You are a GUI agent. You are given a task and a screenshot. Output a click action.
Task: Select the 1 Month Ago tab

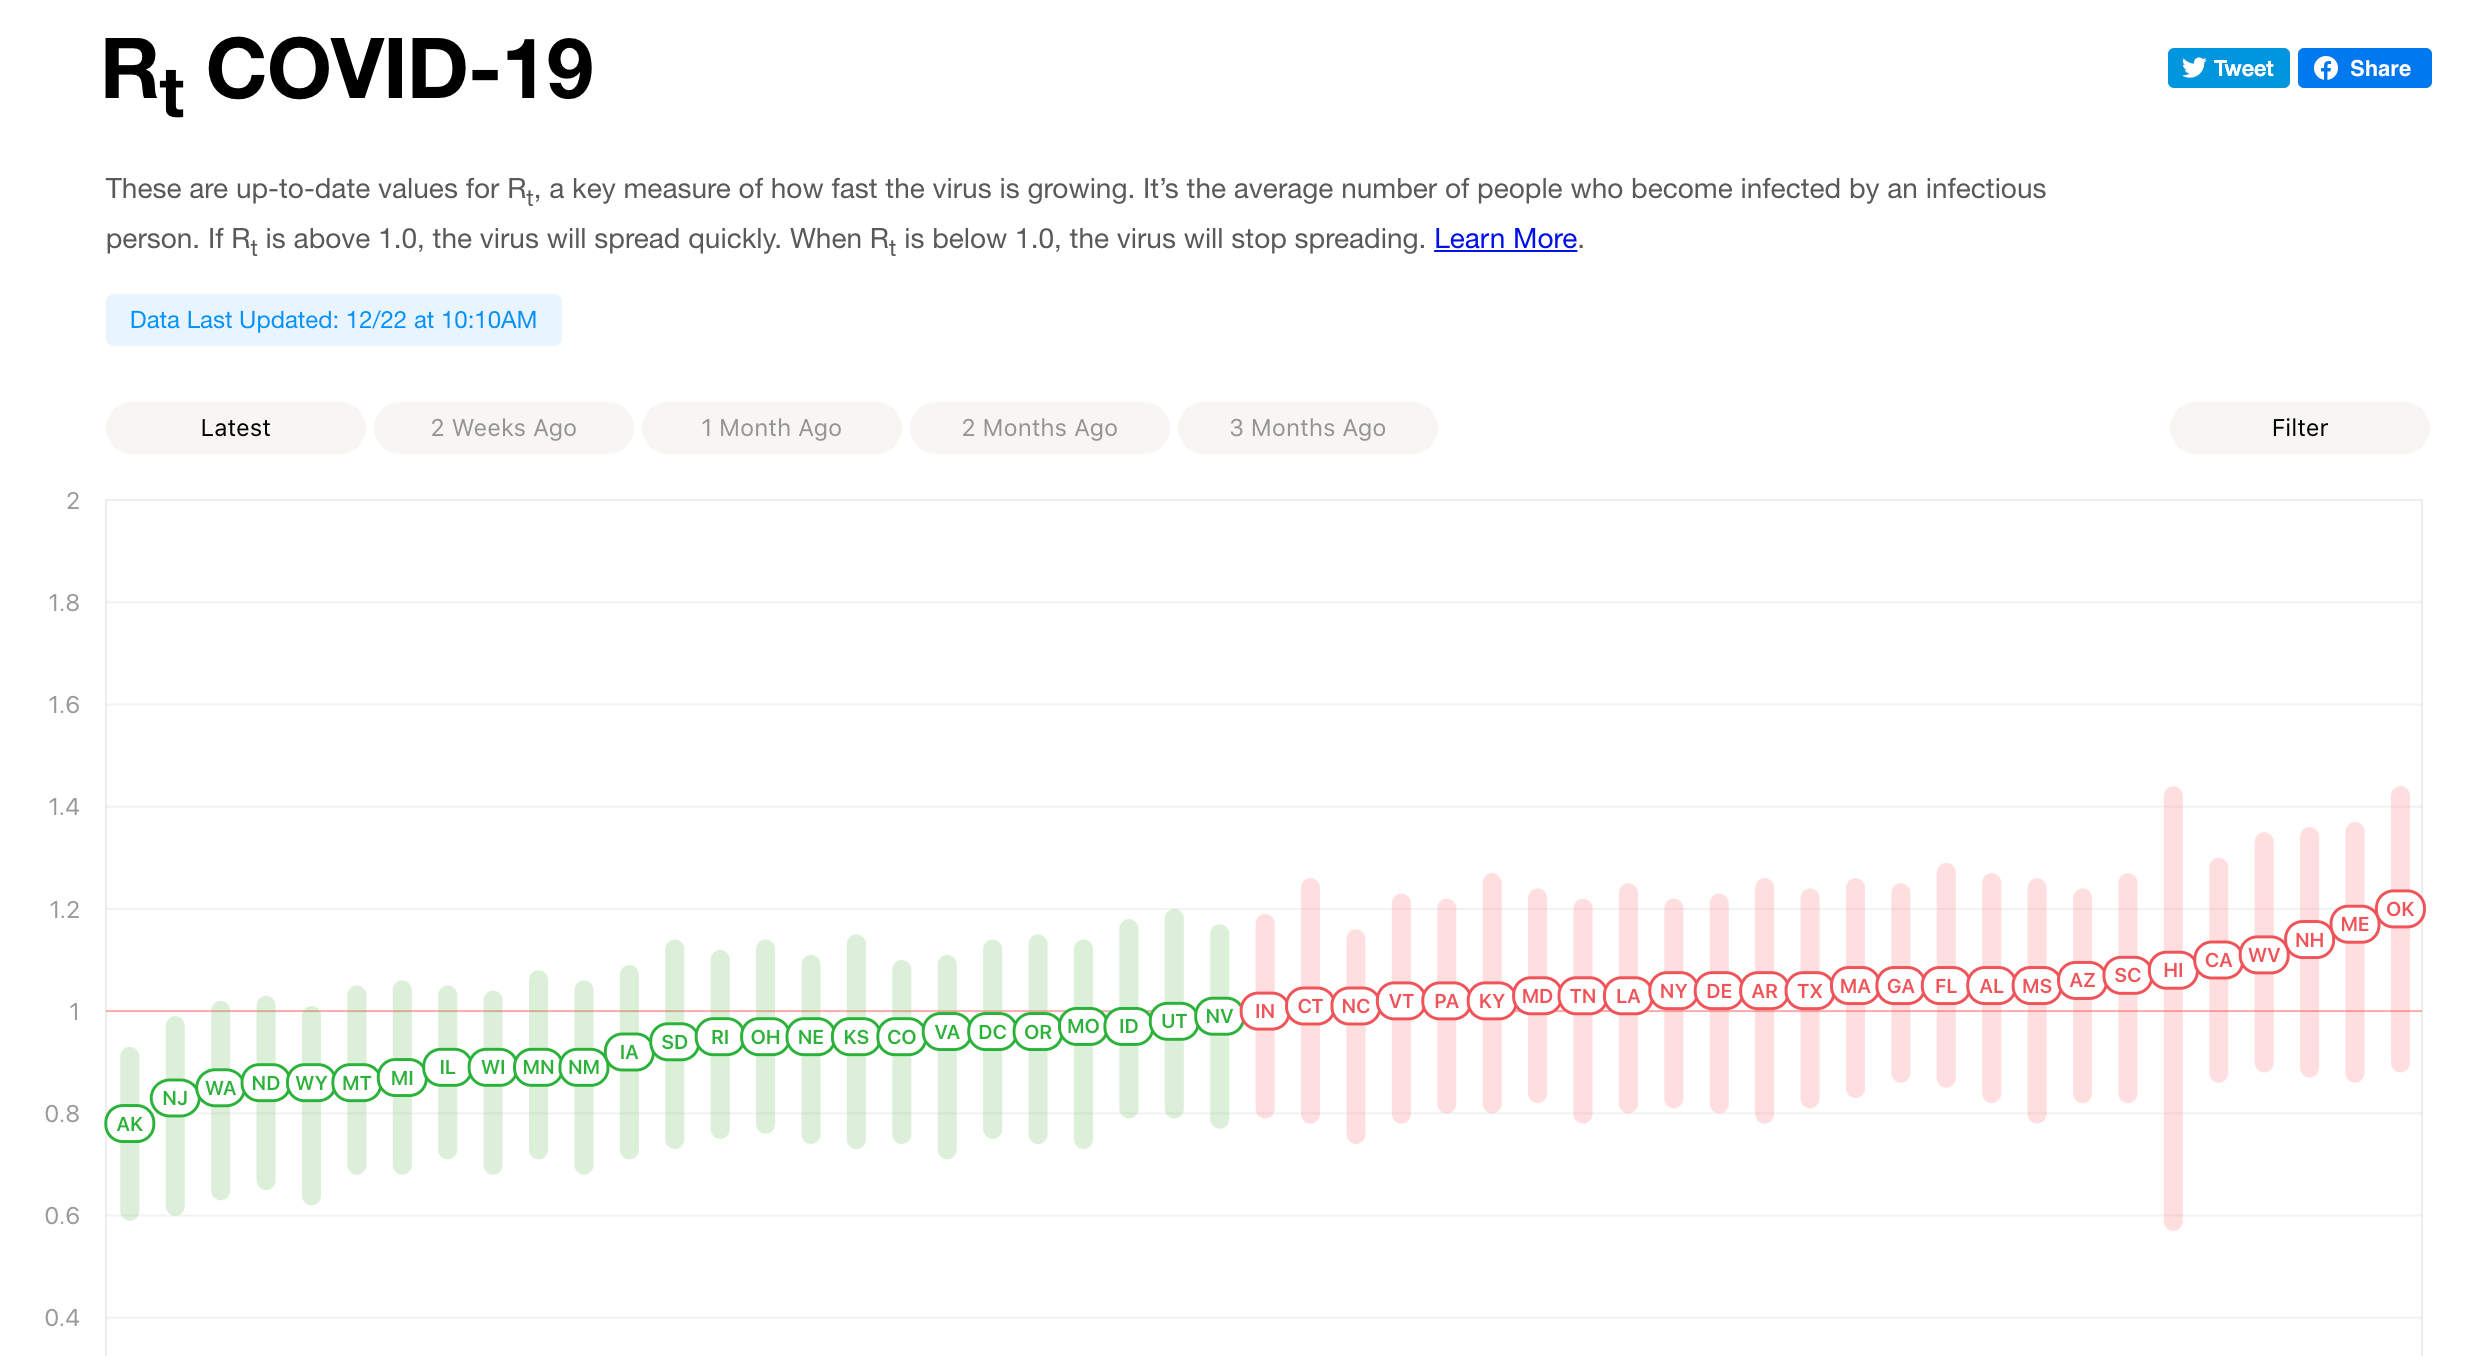pyautogui.click(x=771, y=428)
